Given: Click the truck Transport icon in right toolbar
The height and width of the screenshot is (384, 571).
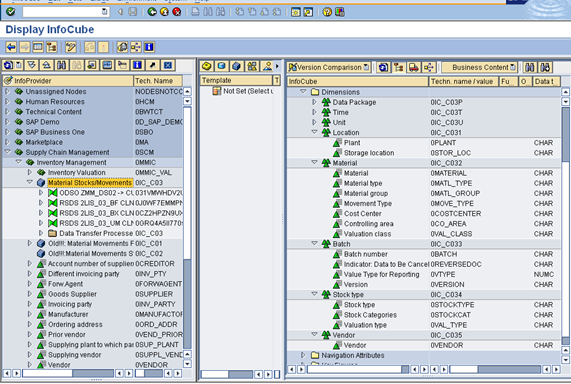Looking at the screenshot, I should coord(413,67).
